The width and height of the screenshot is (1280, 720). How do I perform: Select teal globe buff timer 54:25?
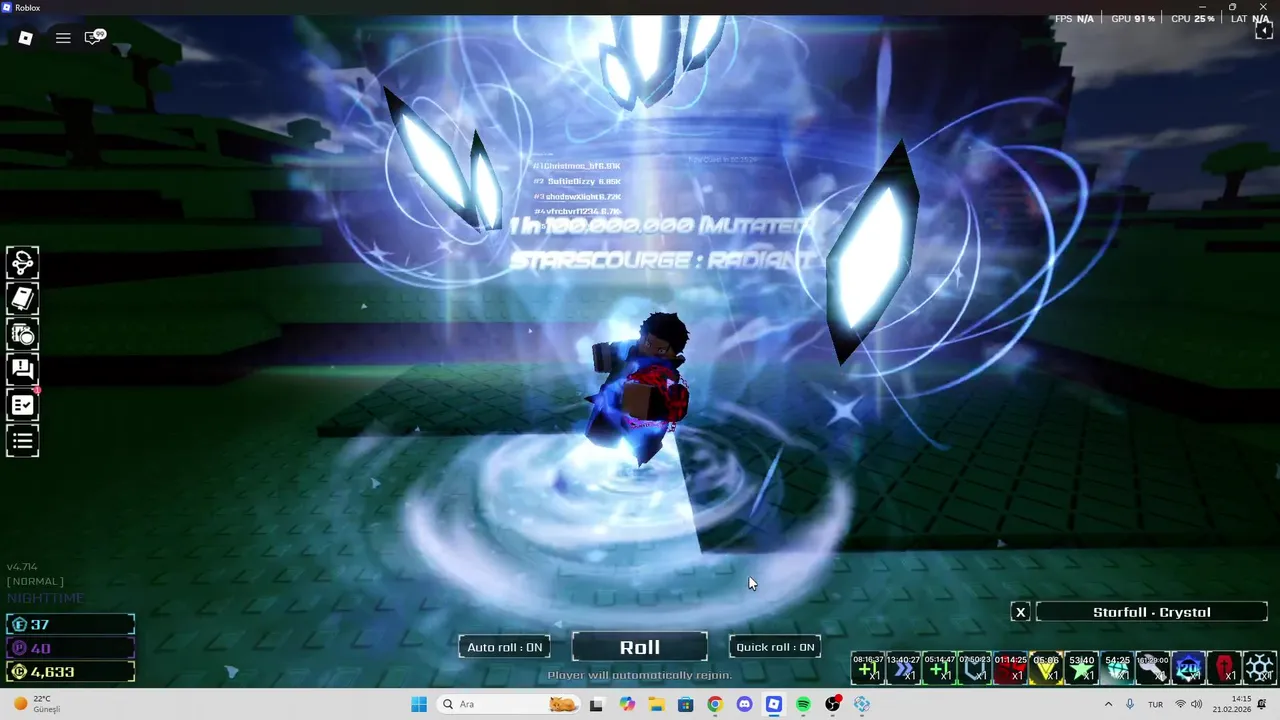[x=1118, y=667]
